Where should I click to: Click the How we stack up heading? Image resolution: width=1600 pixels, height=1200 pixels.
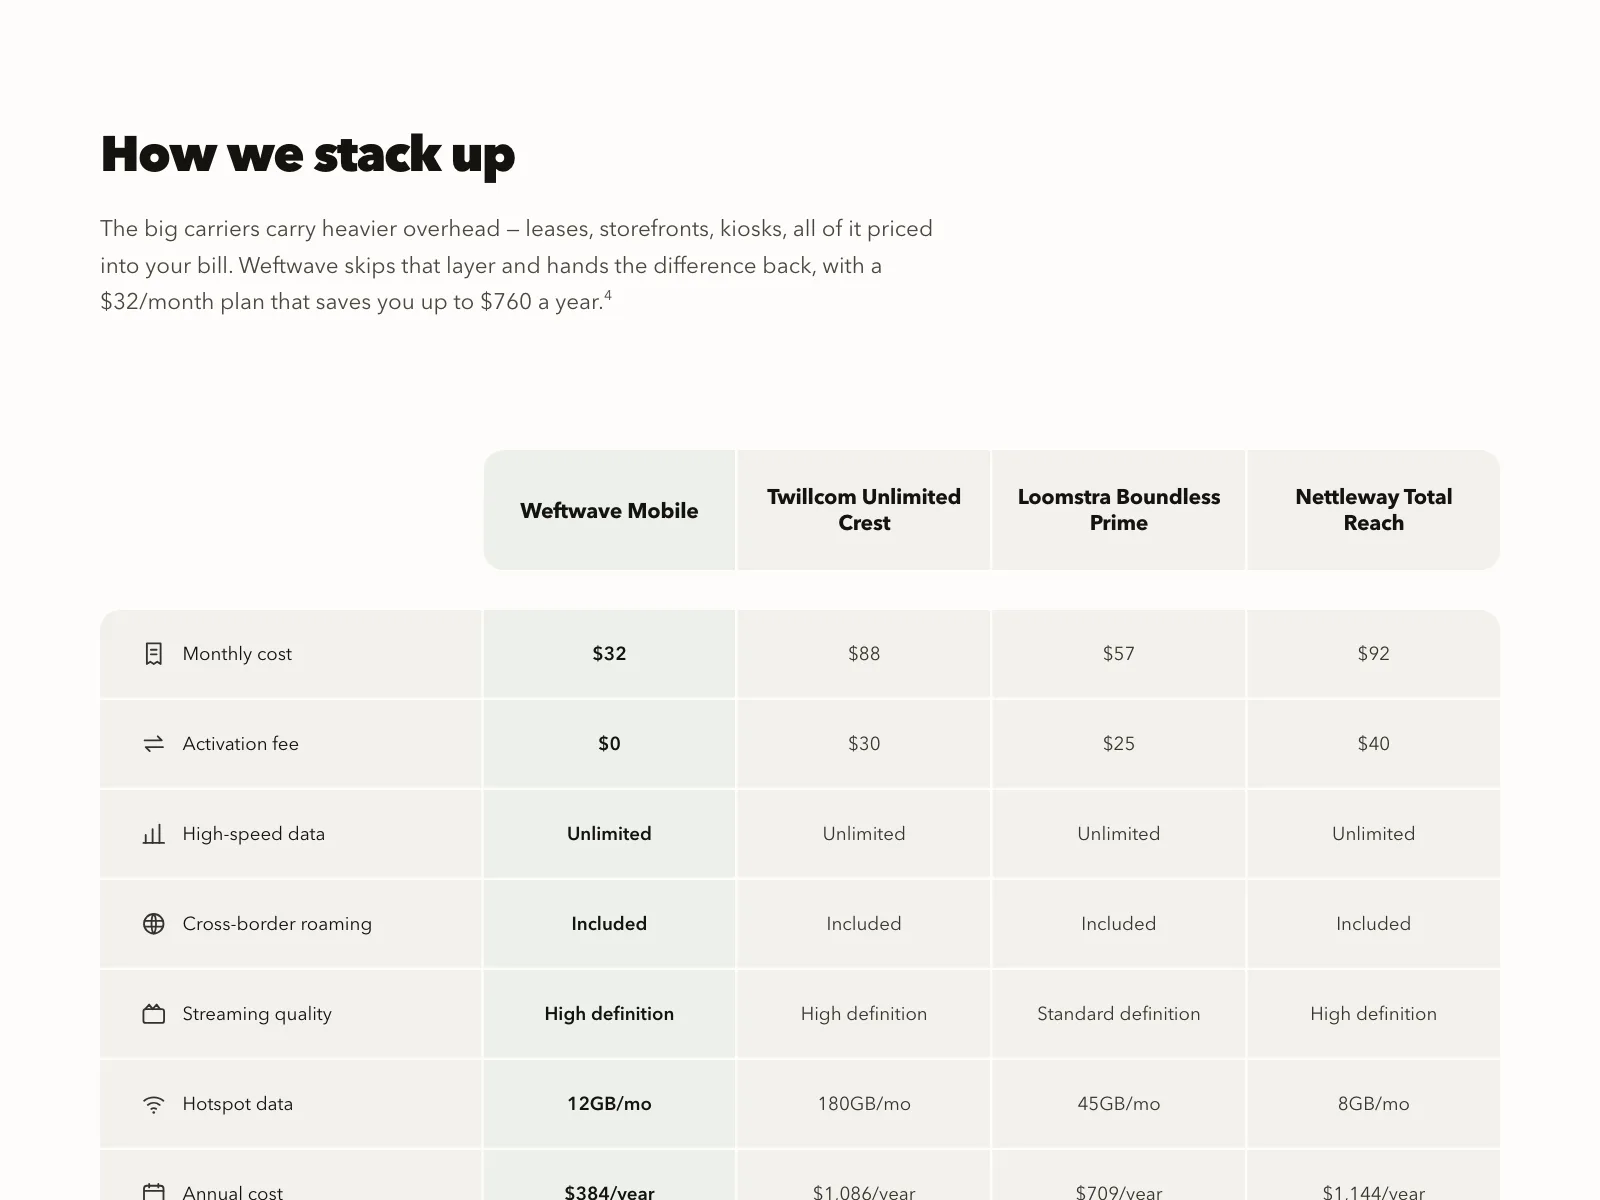[308, 155]
